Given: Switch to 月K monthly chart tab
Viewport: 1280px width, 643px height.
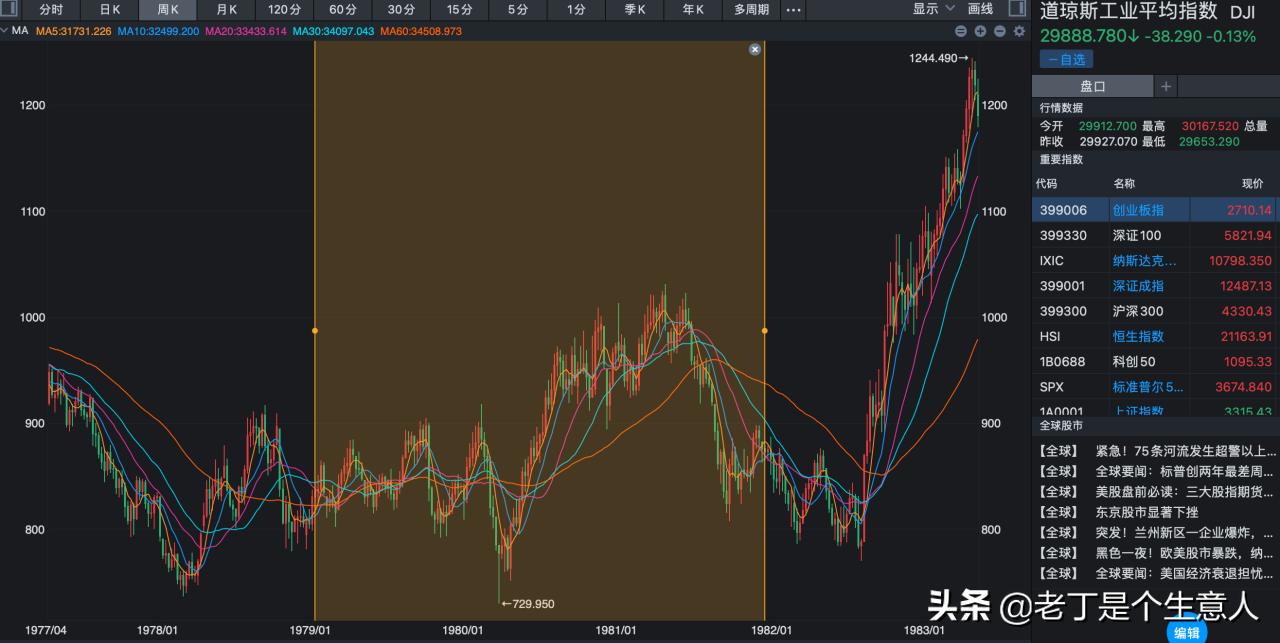Looking at the screenshot, I should (x=226, y=9).
